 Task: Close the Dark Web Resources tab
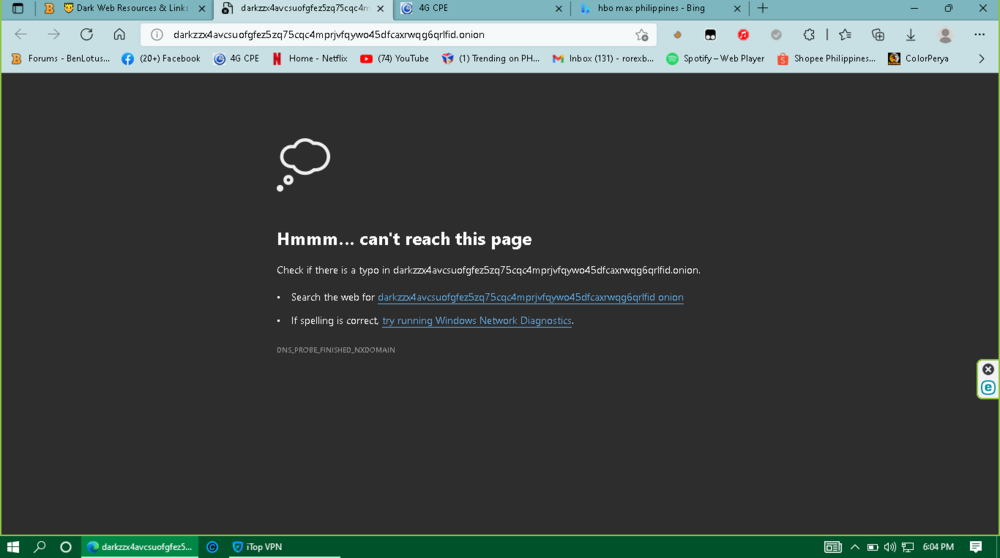(202, 9)
